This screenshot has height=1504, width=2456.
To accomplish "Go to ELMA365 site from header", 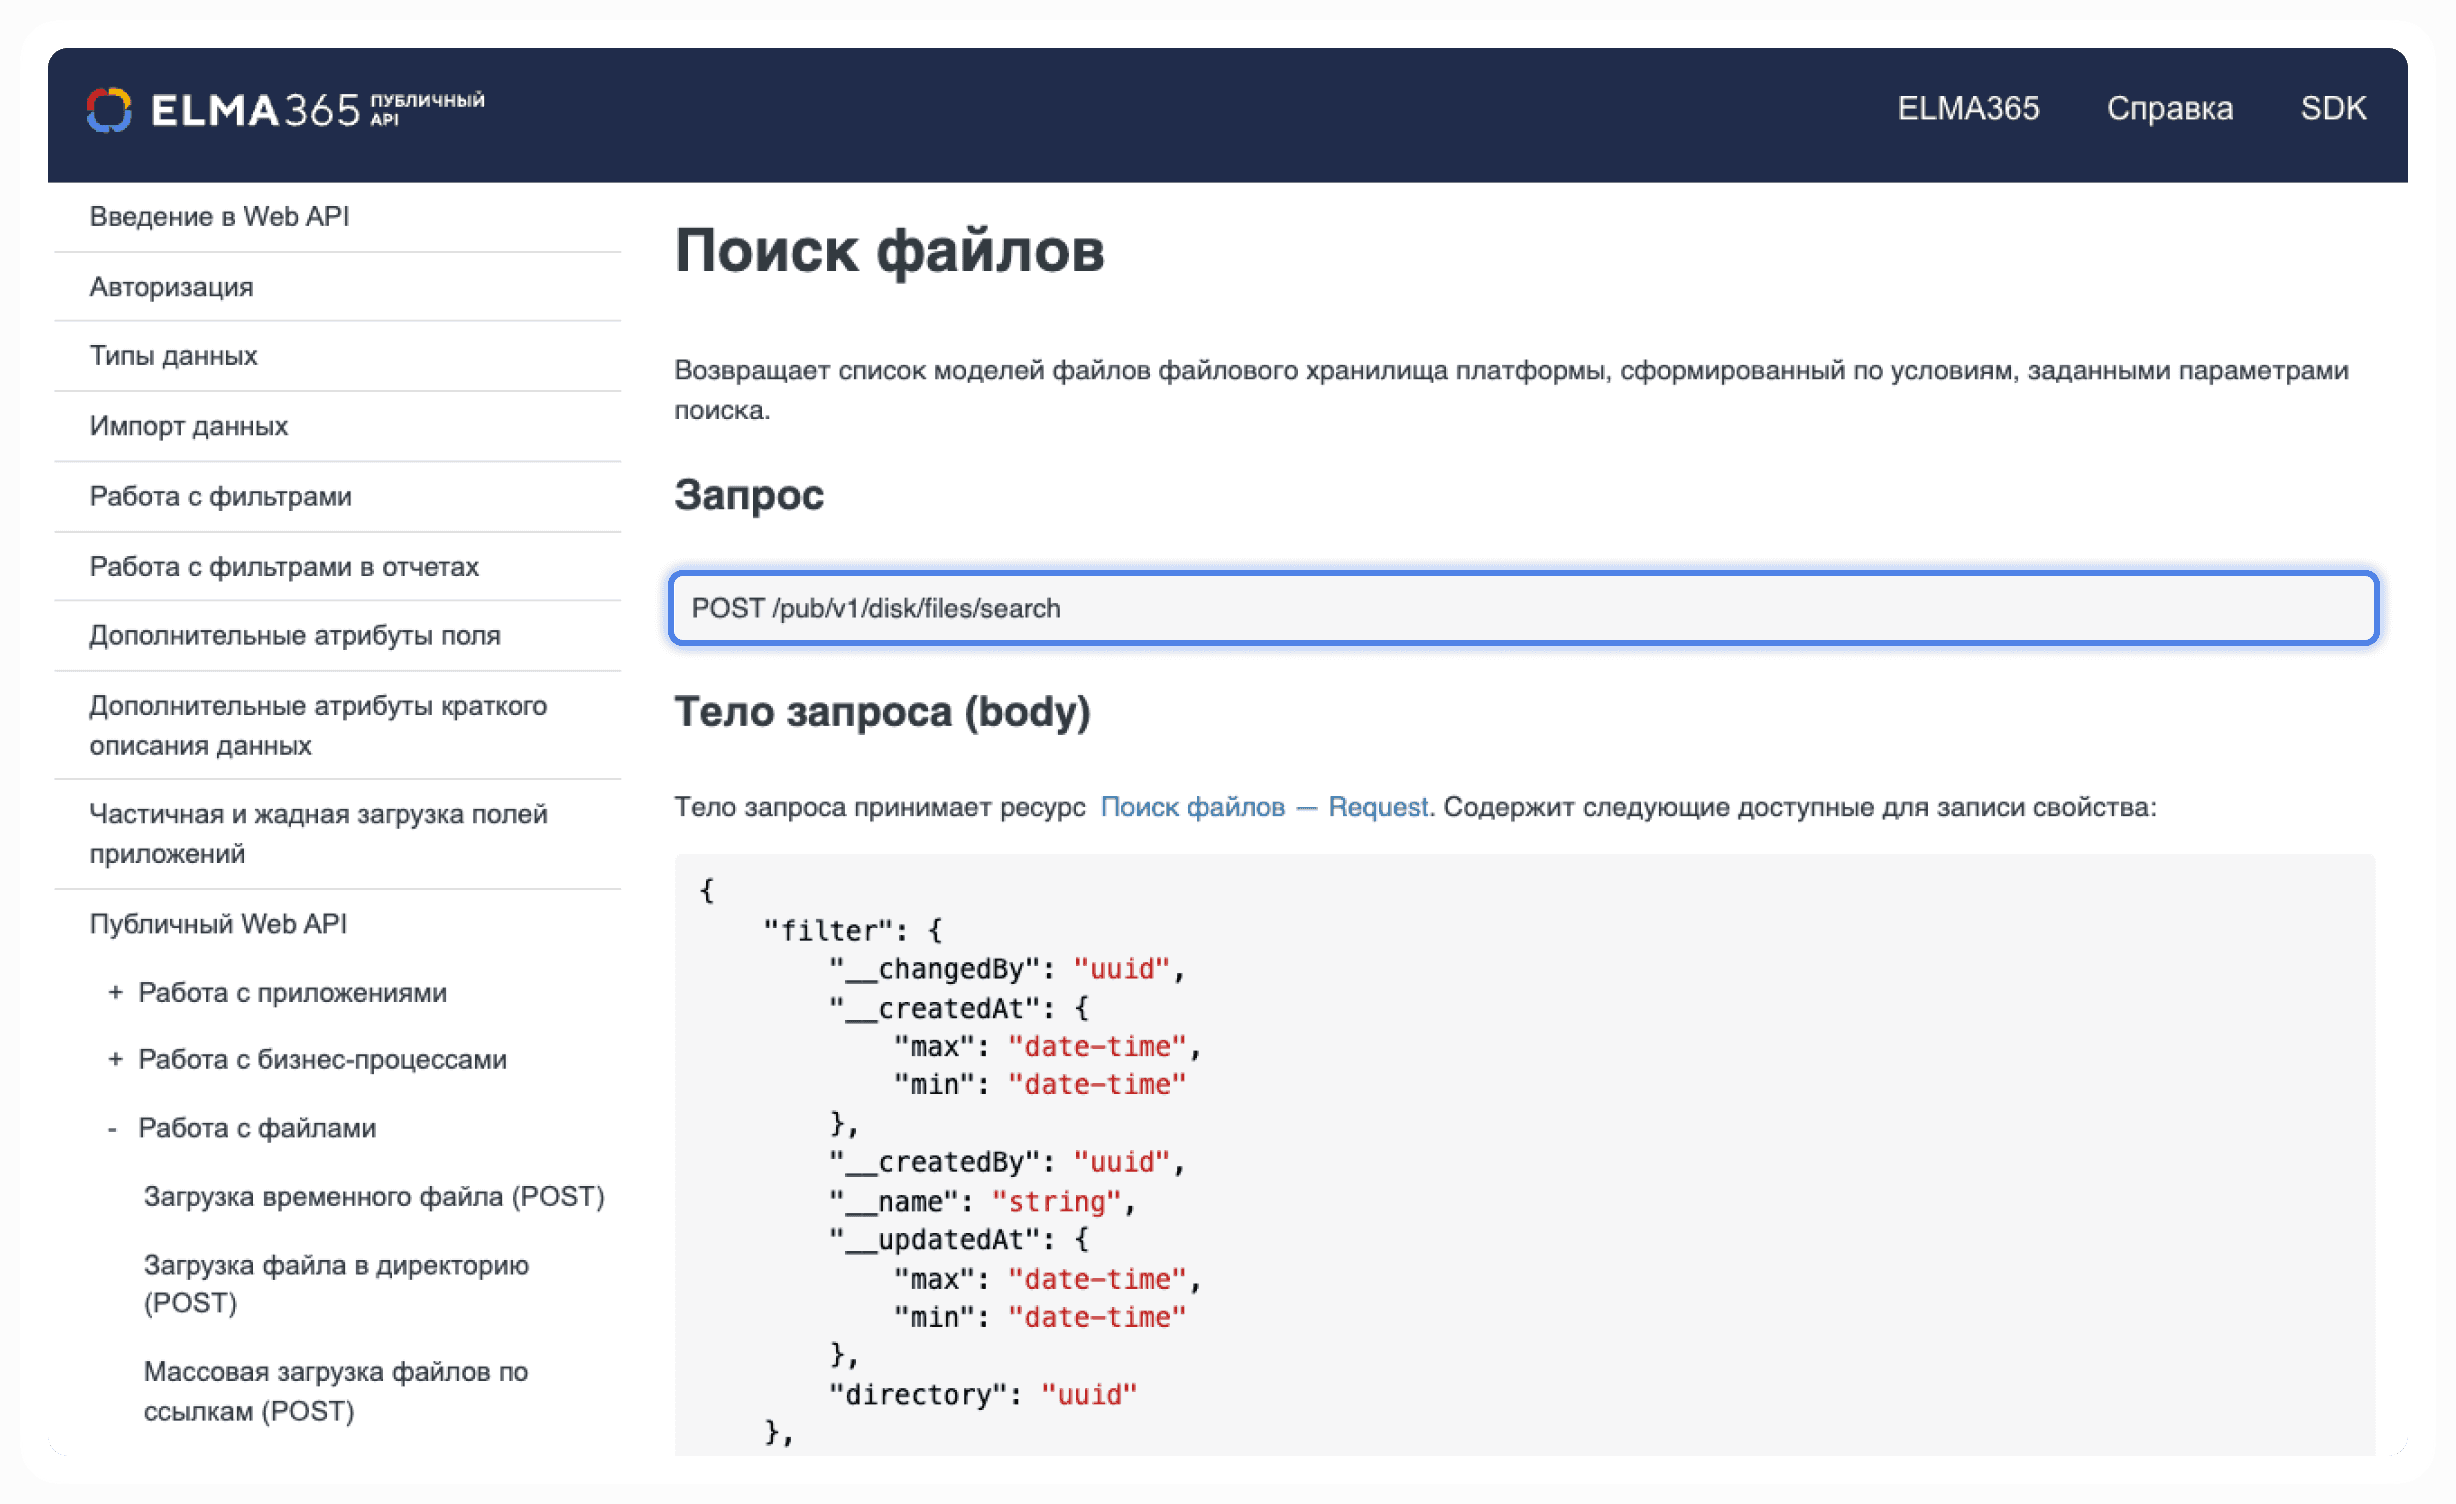I will (1967, 108).
